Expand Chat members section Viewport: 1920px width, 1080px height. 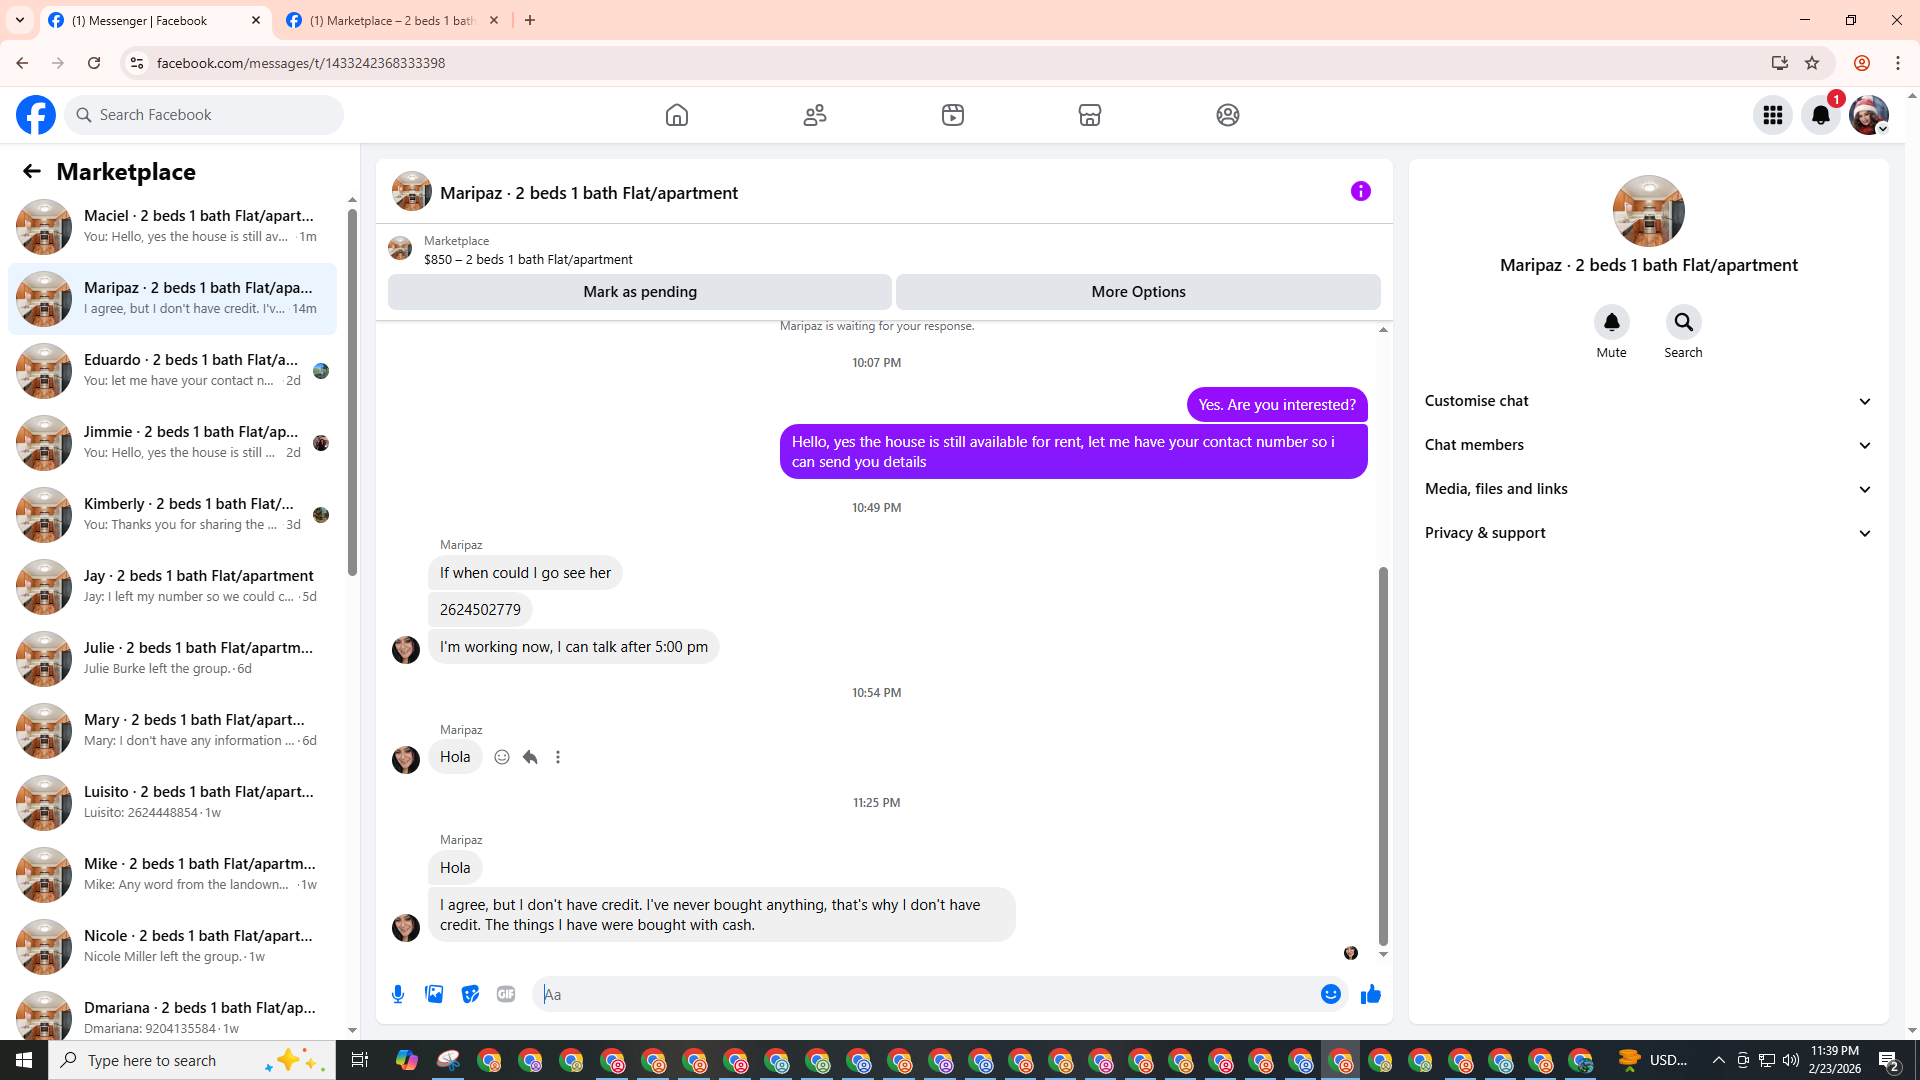click(x=1648, y=445)
